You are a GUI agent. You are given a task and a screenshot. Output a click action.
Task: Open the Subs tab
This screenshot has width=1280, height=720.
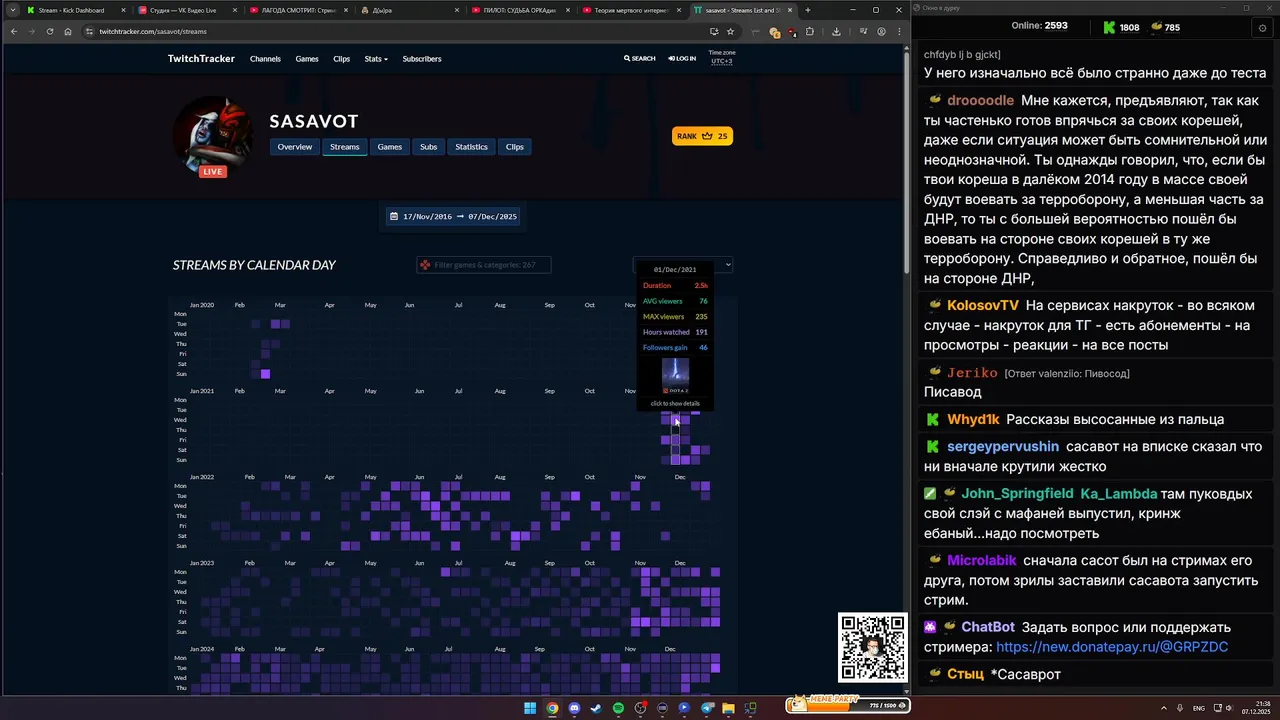pos(428,147)
